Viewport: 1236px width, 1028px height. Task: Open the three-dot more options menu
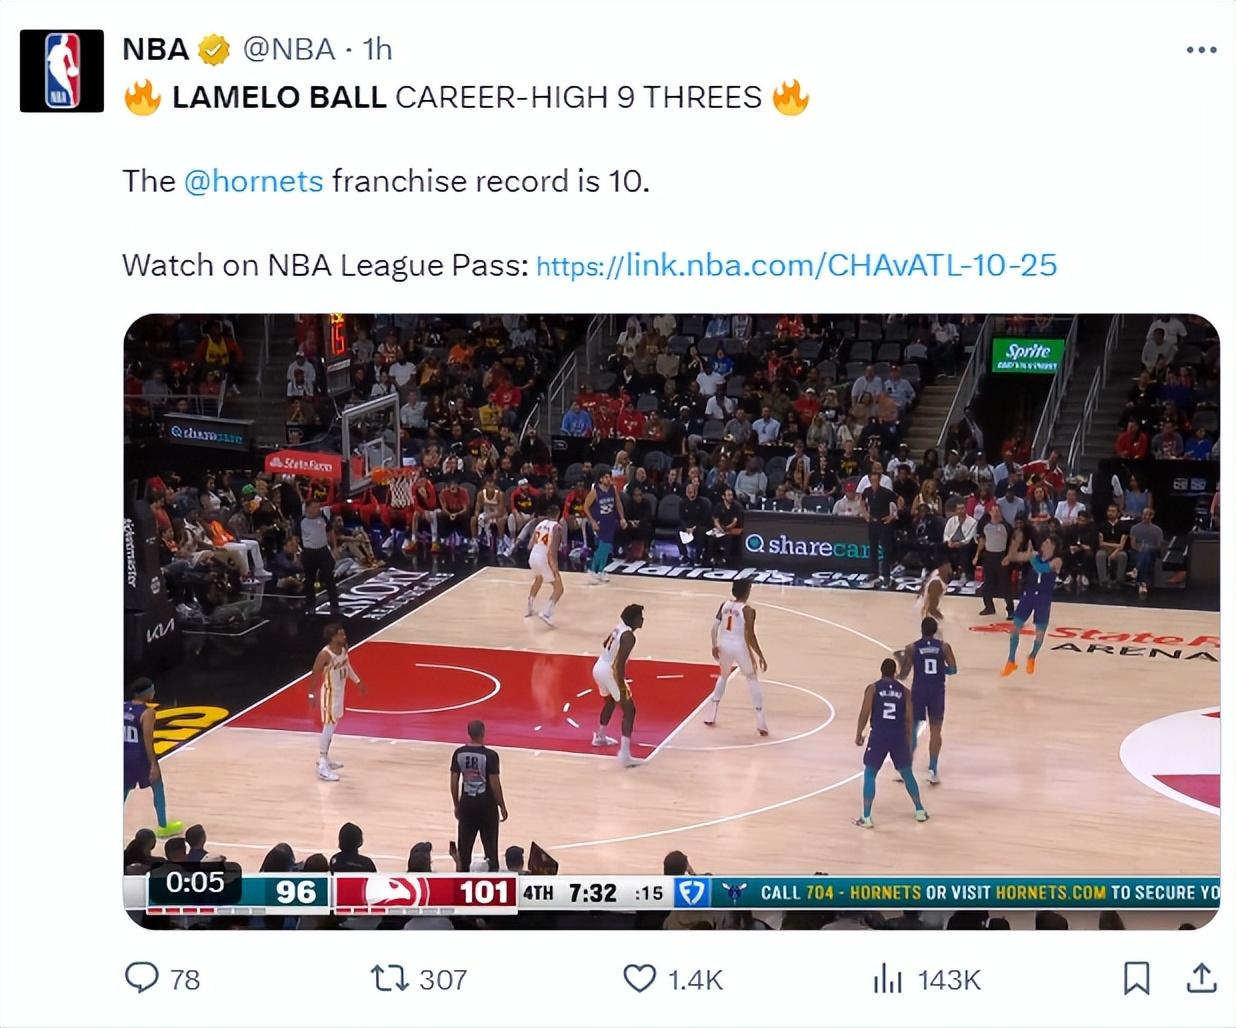pyautogui.click(x=1201, y=49)
